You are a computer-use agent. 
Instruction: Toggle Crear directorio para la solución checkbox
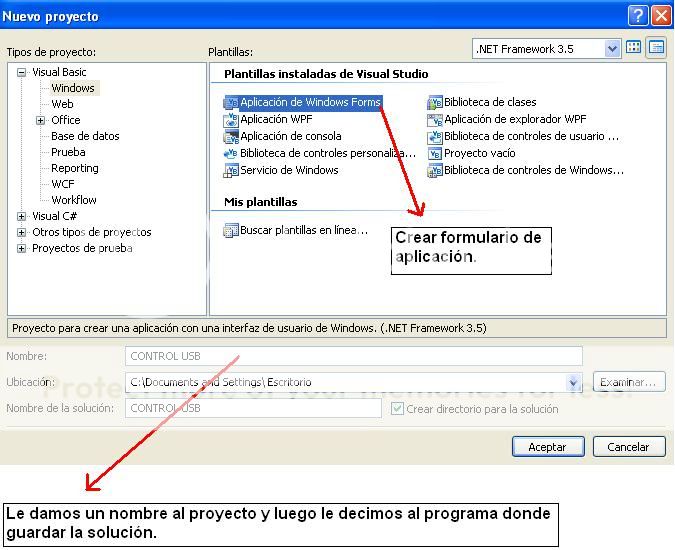[x=397, y=408]
